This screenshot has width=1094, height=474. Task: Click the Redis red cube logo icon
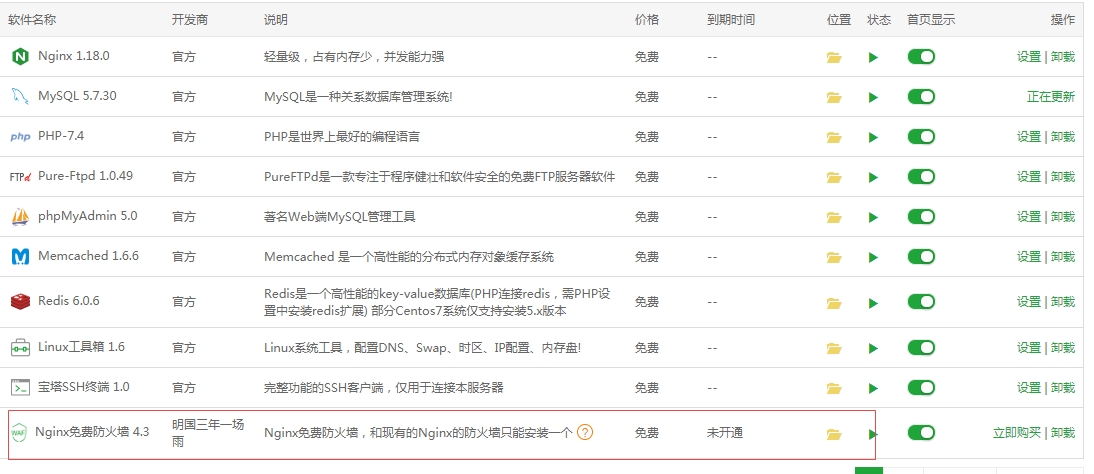click(20, 302)
